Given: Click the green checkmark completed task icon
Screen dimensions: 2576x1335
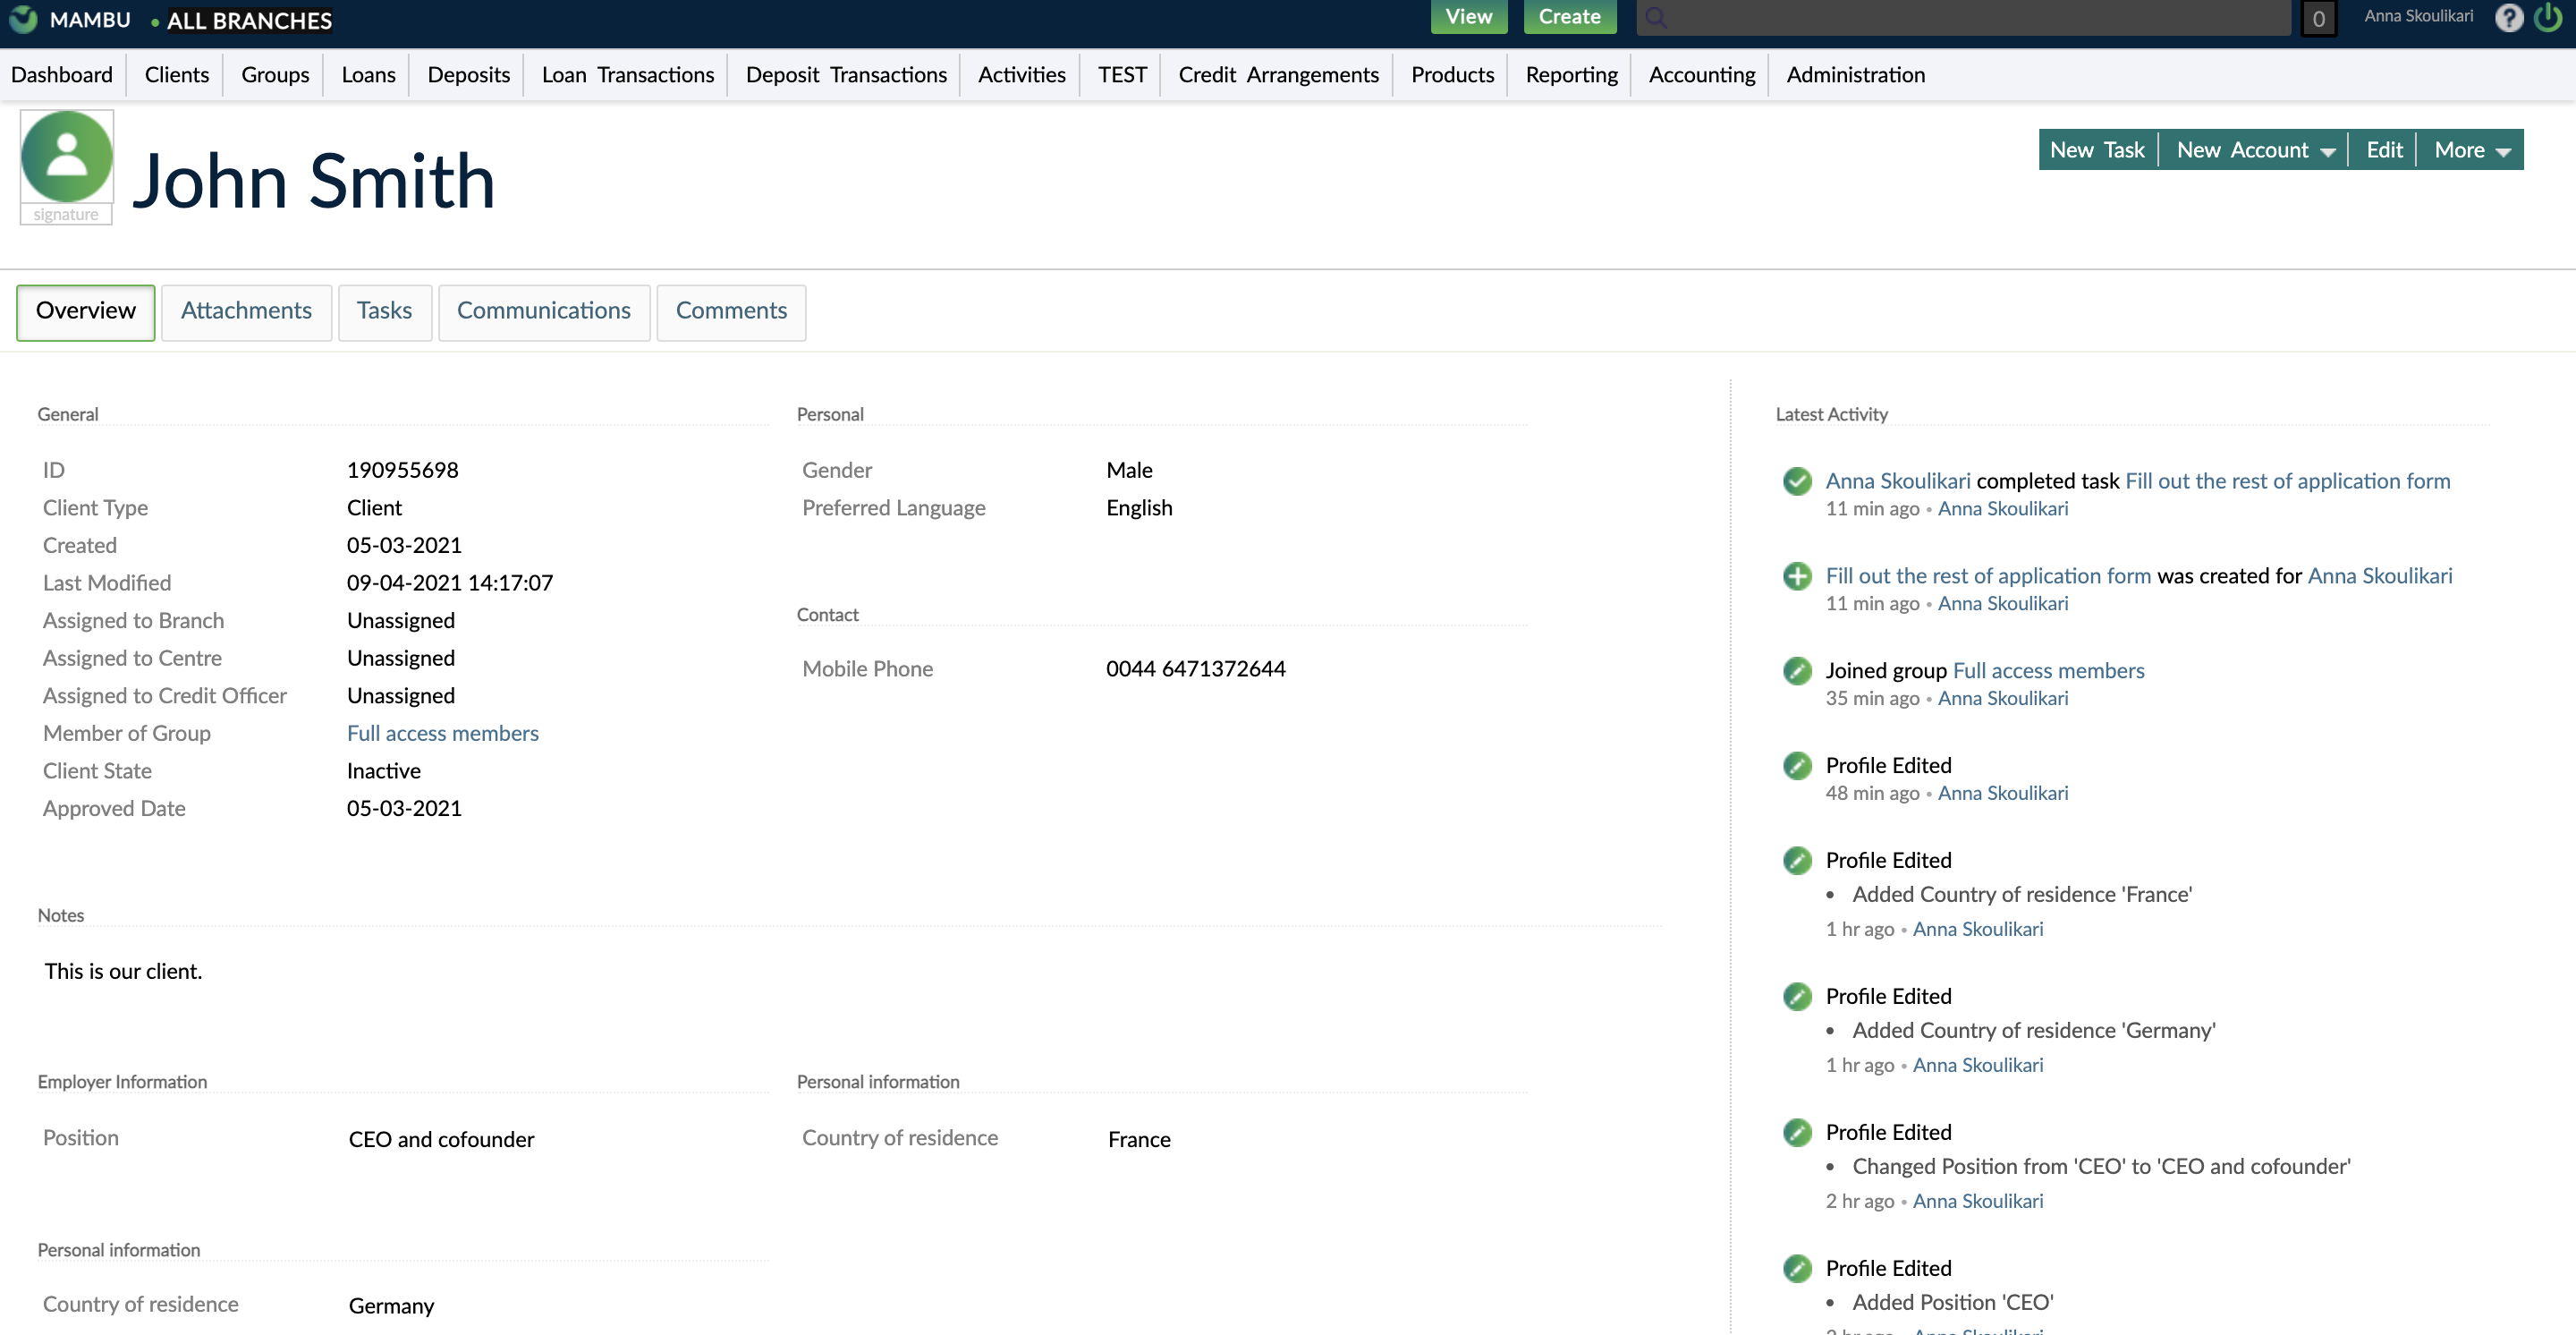Looking at the screenshot, I should (x=1797, y=481).
